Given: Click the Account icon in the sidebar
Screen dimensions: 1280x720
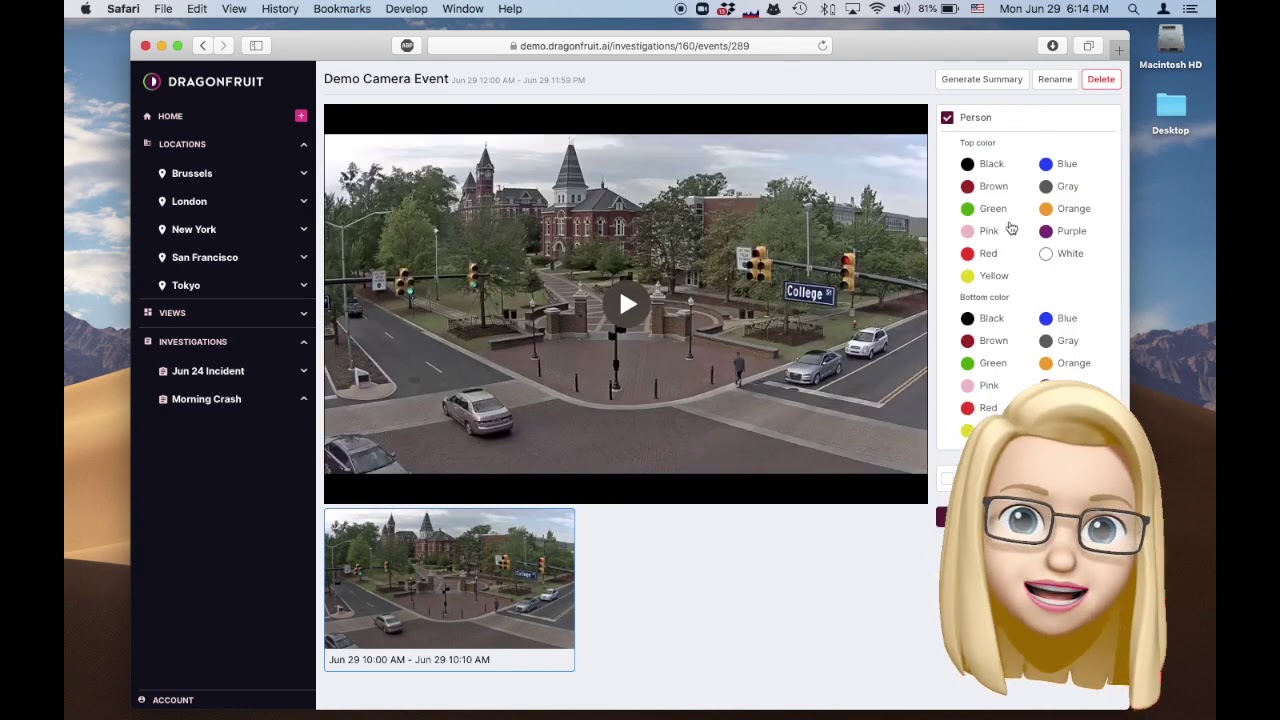Looking at the screenshot, I should 142,700.
